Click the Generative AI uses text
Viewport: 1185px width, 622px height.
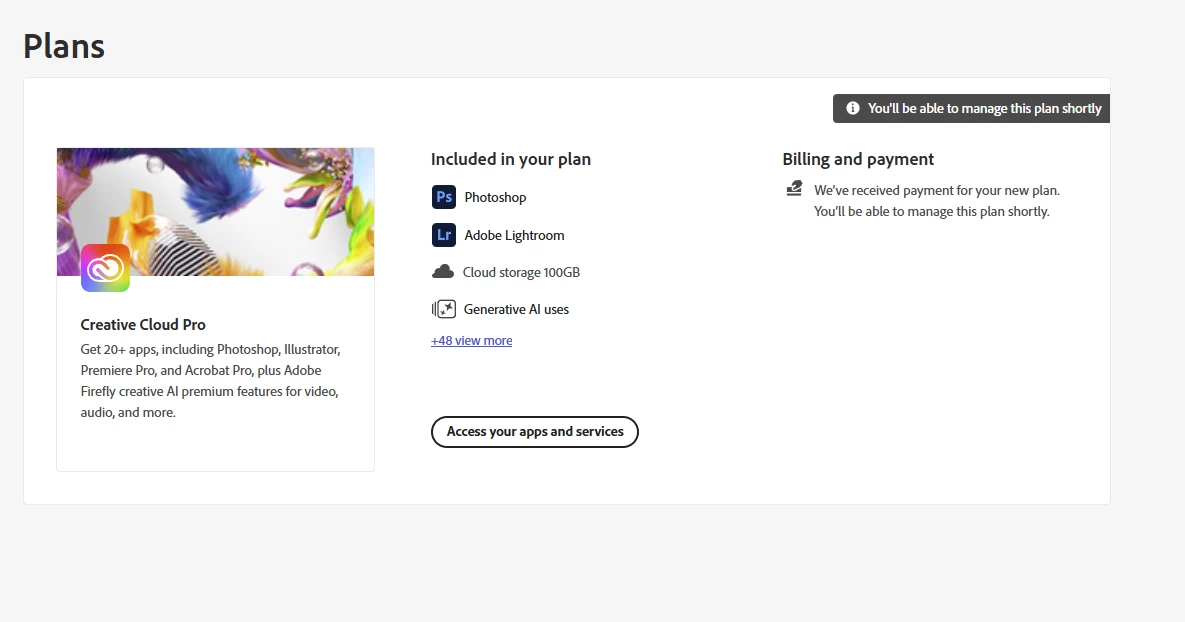516,309
